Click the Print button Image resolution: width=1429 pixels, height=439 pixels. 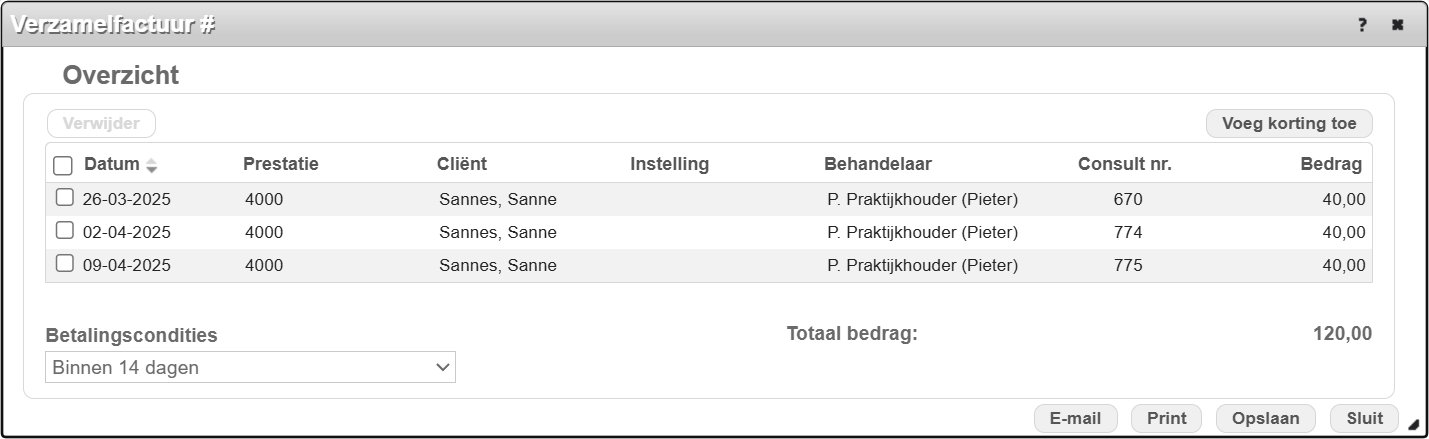tap(1166, 419)
